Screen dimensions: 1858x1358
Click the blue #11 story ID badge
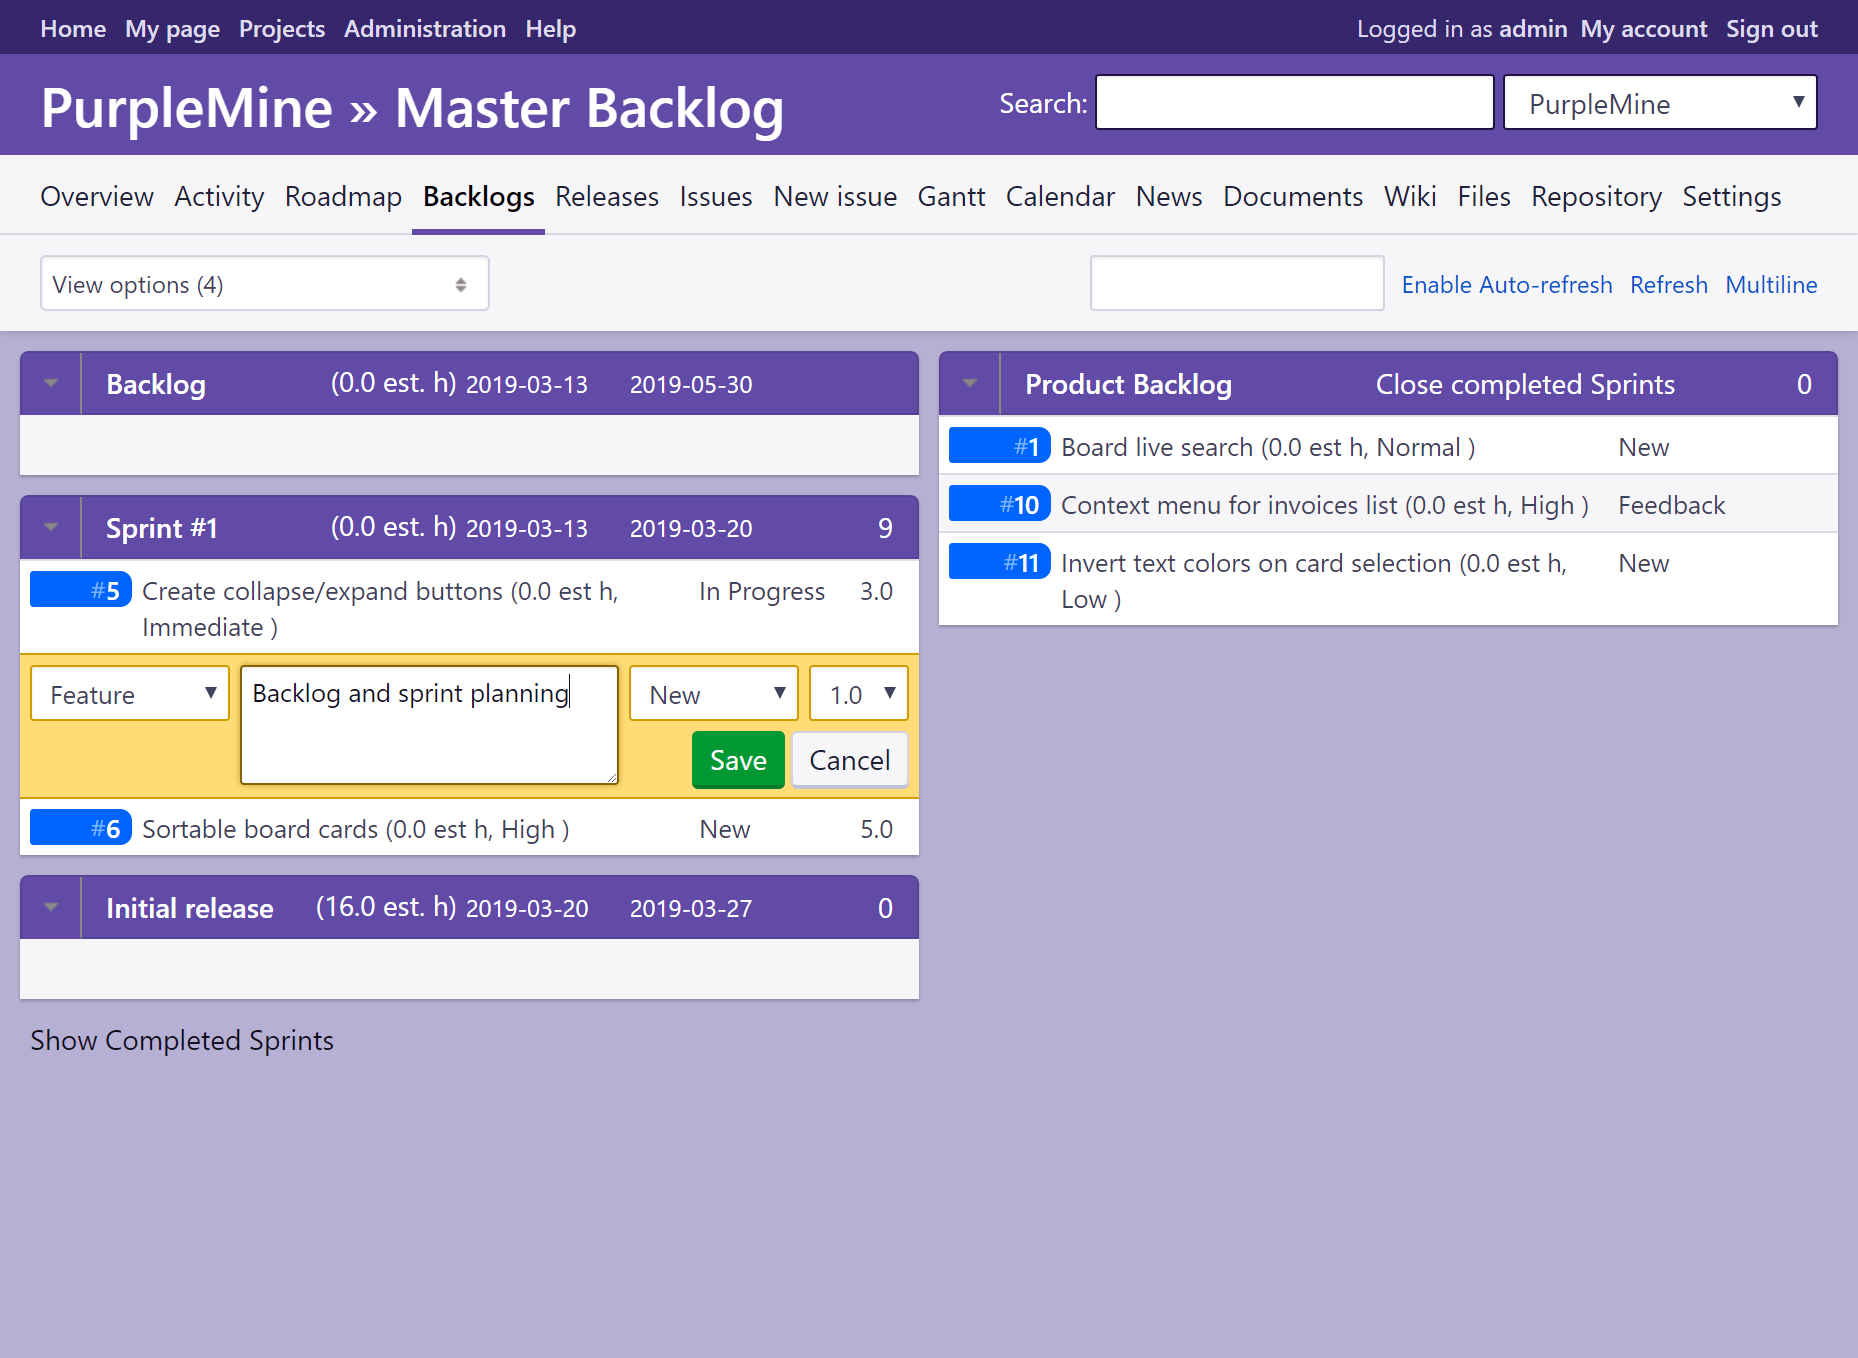point(999,563)
